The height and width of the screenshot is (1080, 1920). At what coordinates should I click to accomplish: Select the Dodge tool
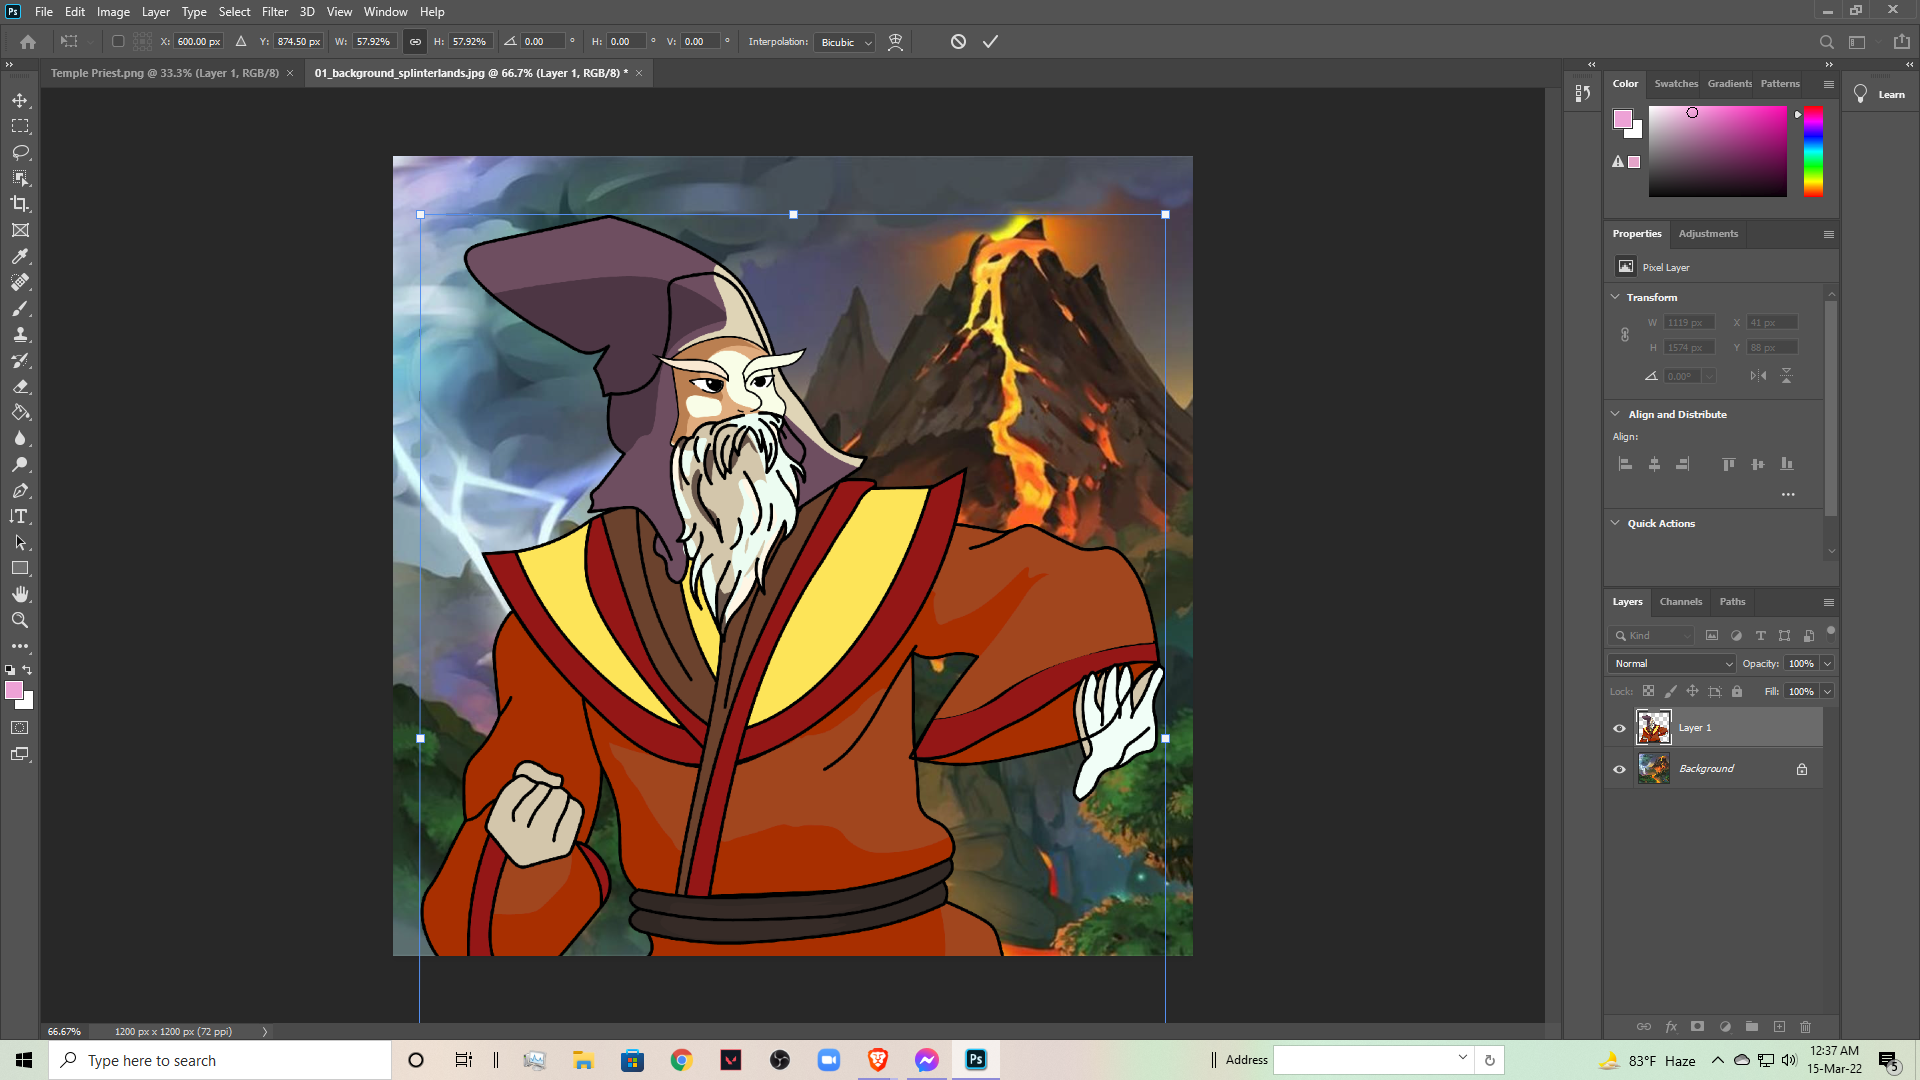(x=20, y=465)
